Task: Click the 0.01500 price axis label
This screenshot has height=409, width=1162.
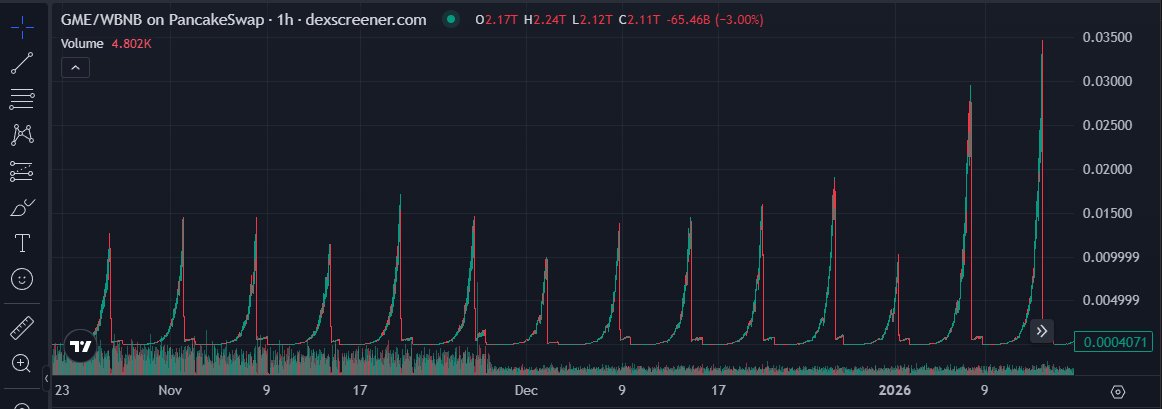Action: click(x=1107, y=213)
